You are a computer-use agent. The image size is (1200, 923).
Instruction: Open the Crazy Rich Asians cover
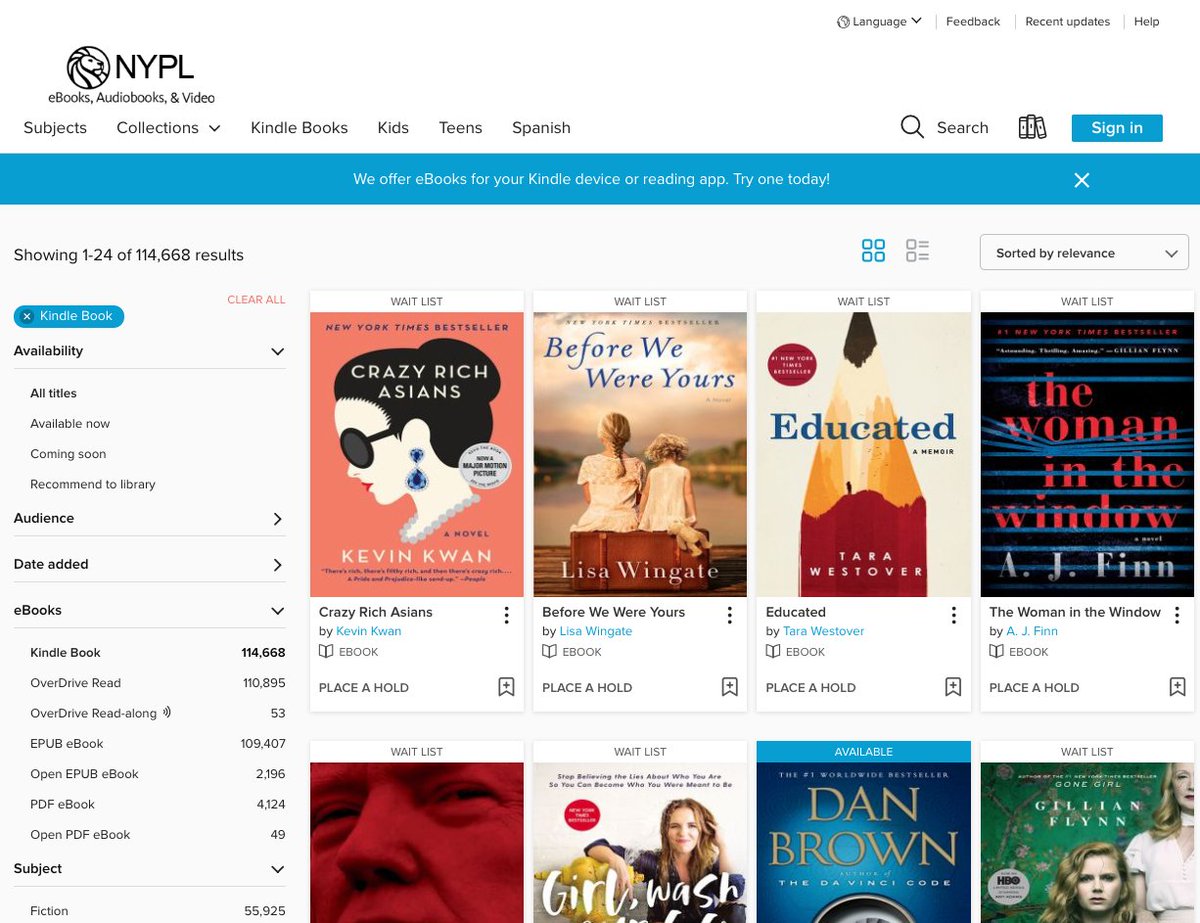[x=417, y=455]
